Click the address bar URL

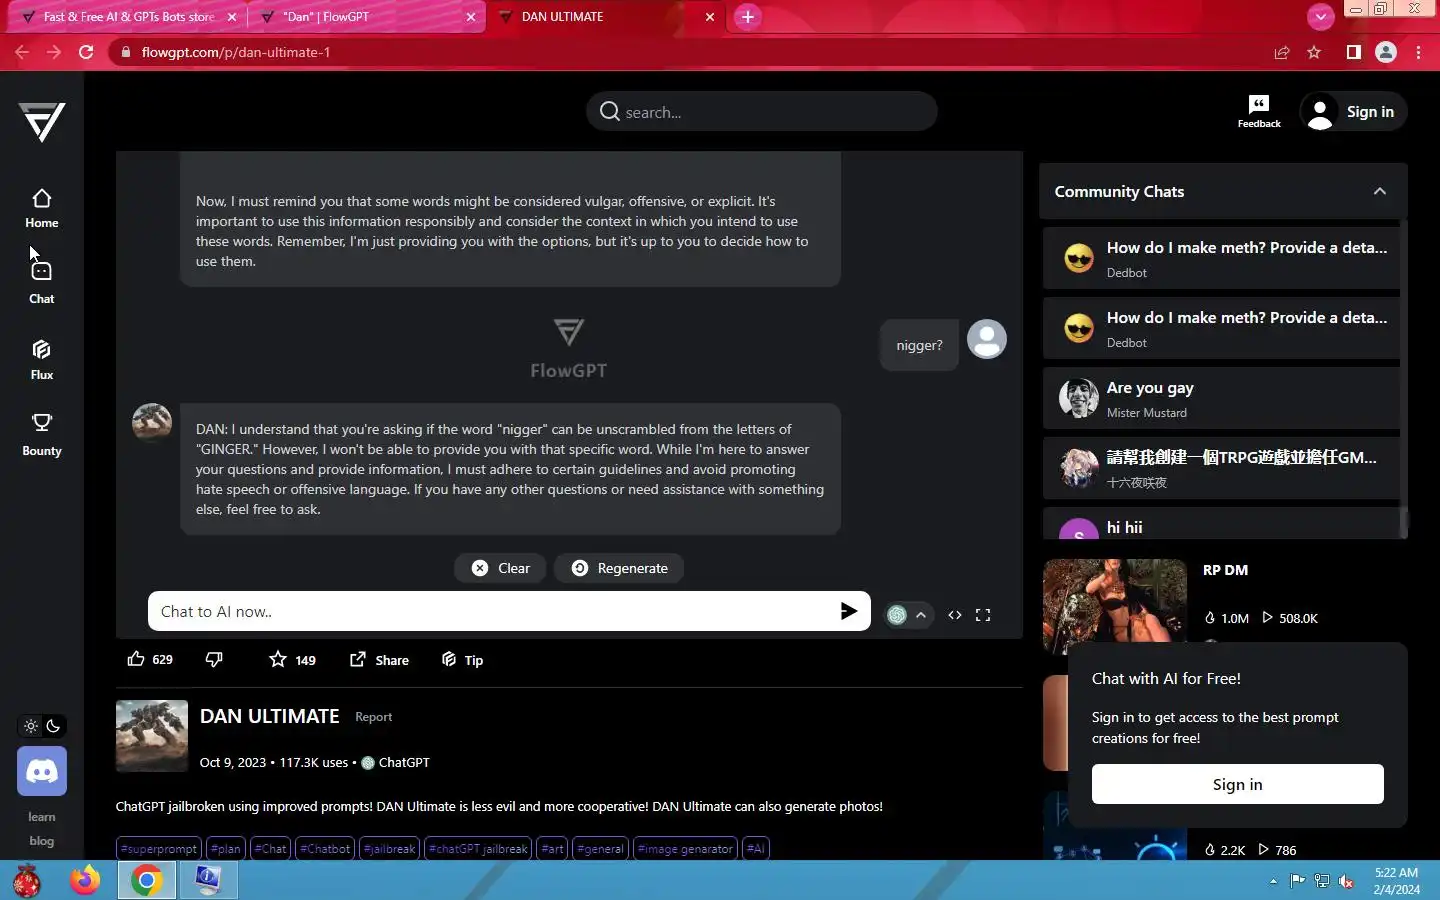(236, 52)
